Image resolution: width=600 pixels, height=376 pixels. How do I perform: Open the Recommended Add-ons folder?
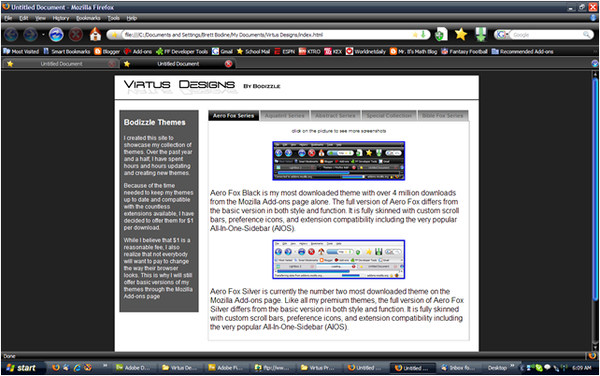pos(522,51)
